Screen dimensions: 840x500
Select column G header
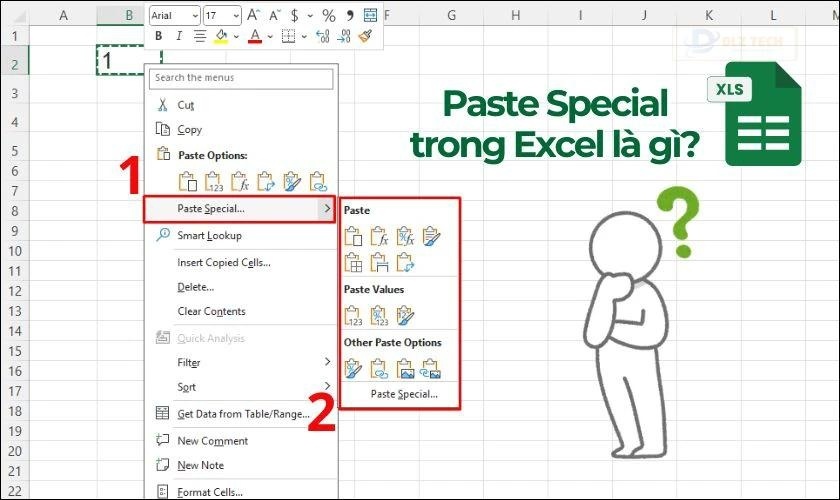tap(452, 16)
